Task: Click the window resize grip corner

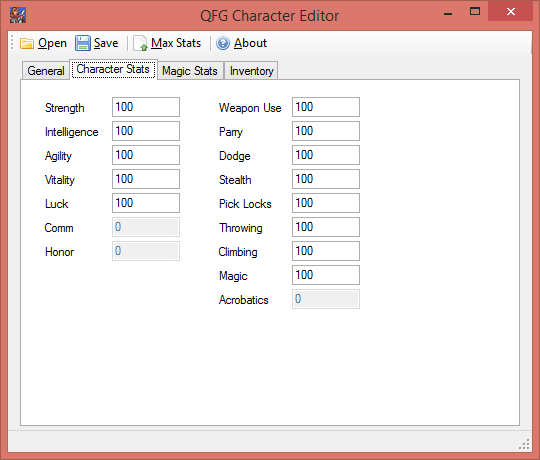Action: click(x=524, y=444)
